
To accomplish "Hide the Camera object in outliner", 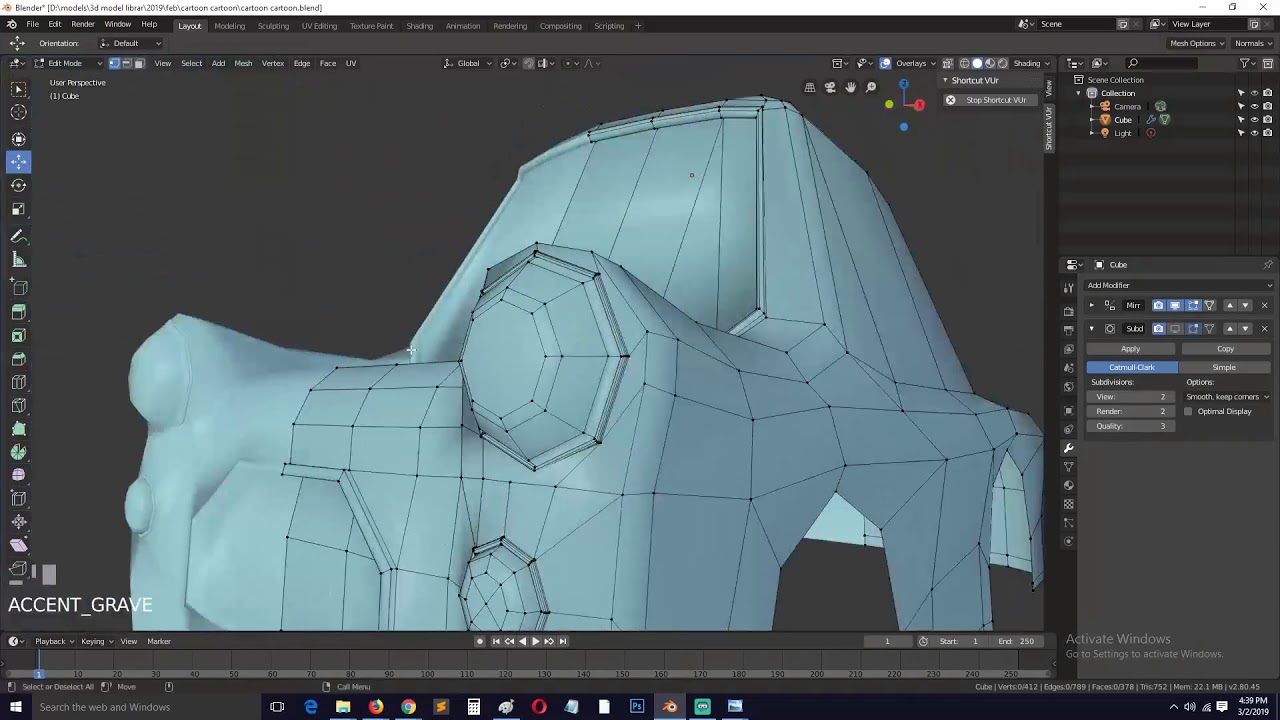I will coord(1254,107).
